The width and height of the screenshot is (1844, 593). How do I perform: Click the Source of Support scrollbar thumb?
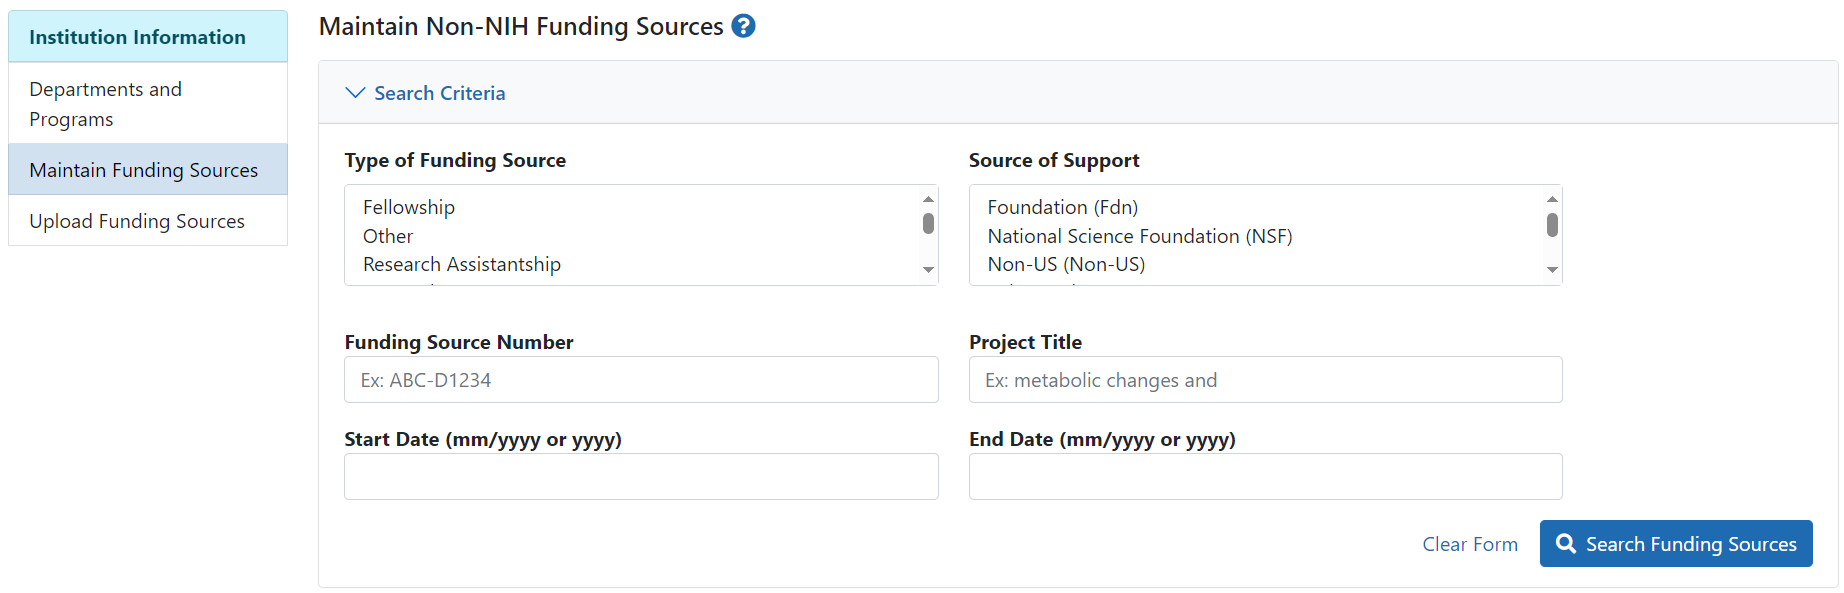[x=1552, y=225]
